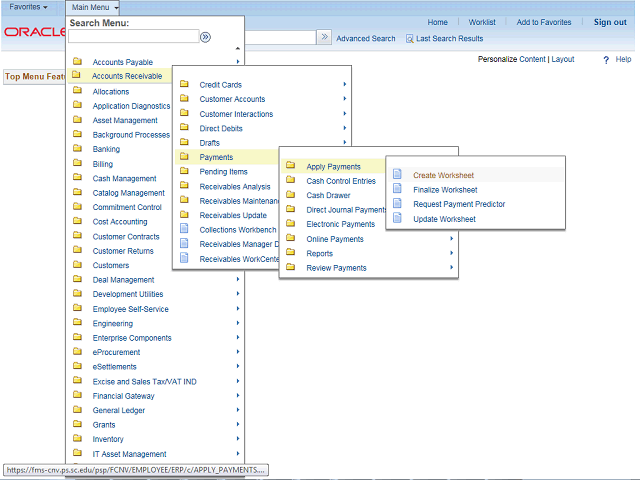The height and width of the screenshot is (480, 640).
Task: Click the Worklist link
Action: [x=482, y=22]
